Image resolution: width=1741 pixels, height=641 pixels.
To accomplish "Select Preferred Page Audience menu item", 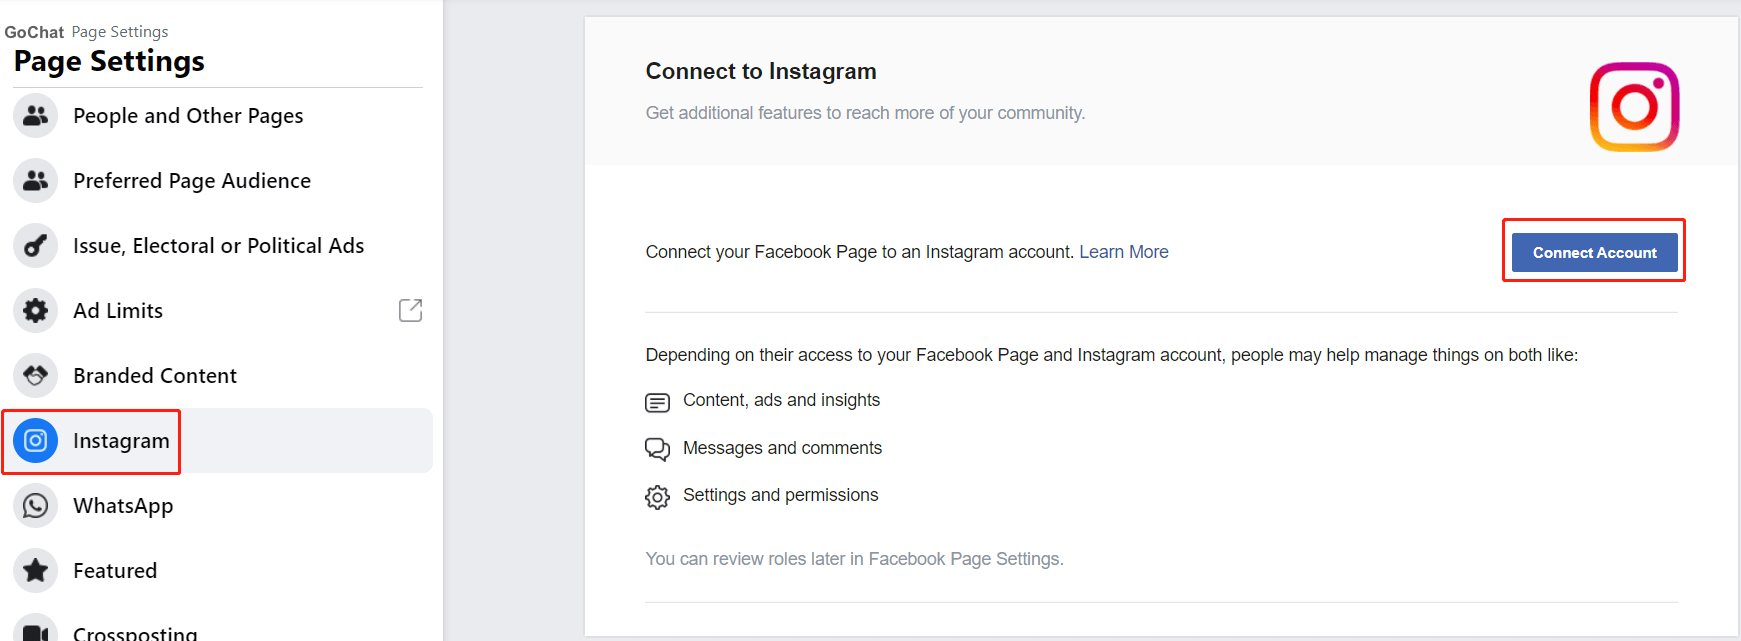I will [x=192, y=181].
